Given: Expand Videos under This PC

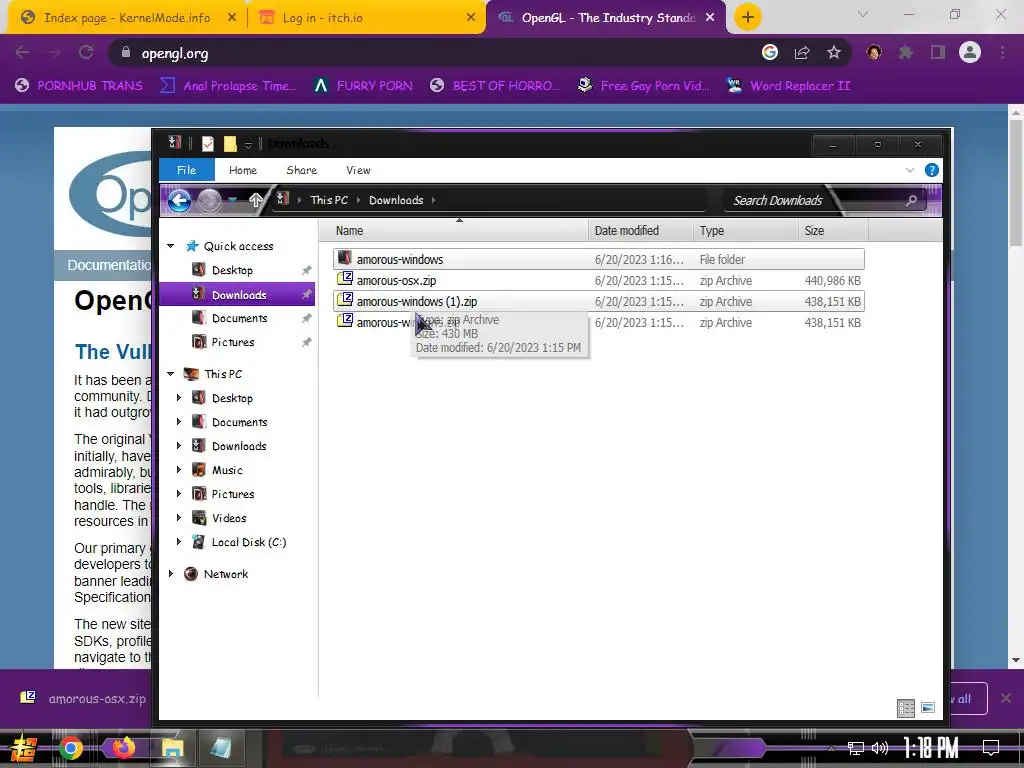Looking at the screenshot, I should click(179, 517).
